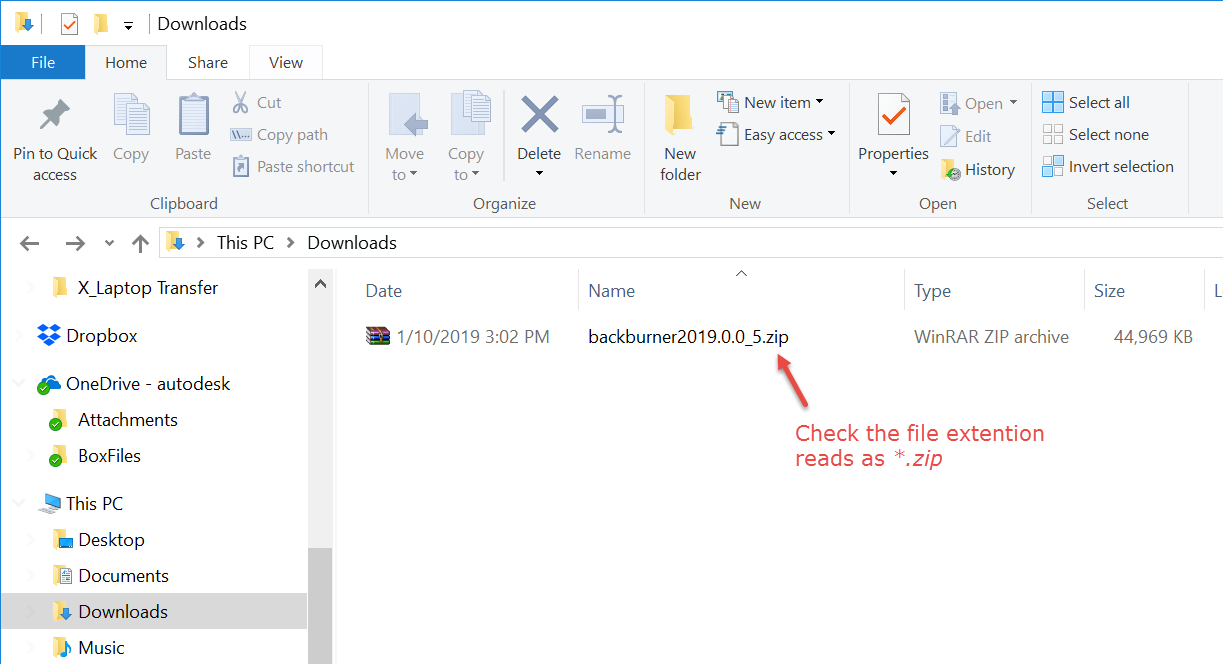This screenshot has width=1223, height=664.
Task: Open the New item dropdown
Action: (771, 102)
